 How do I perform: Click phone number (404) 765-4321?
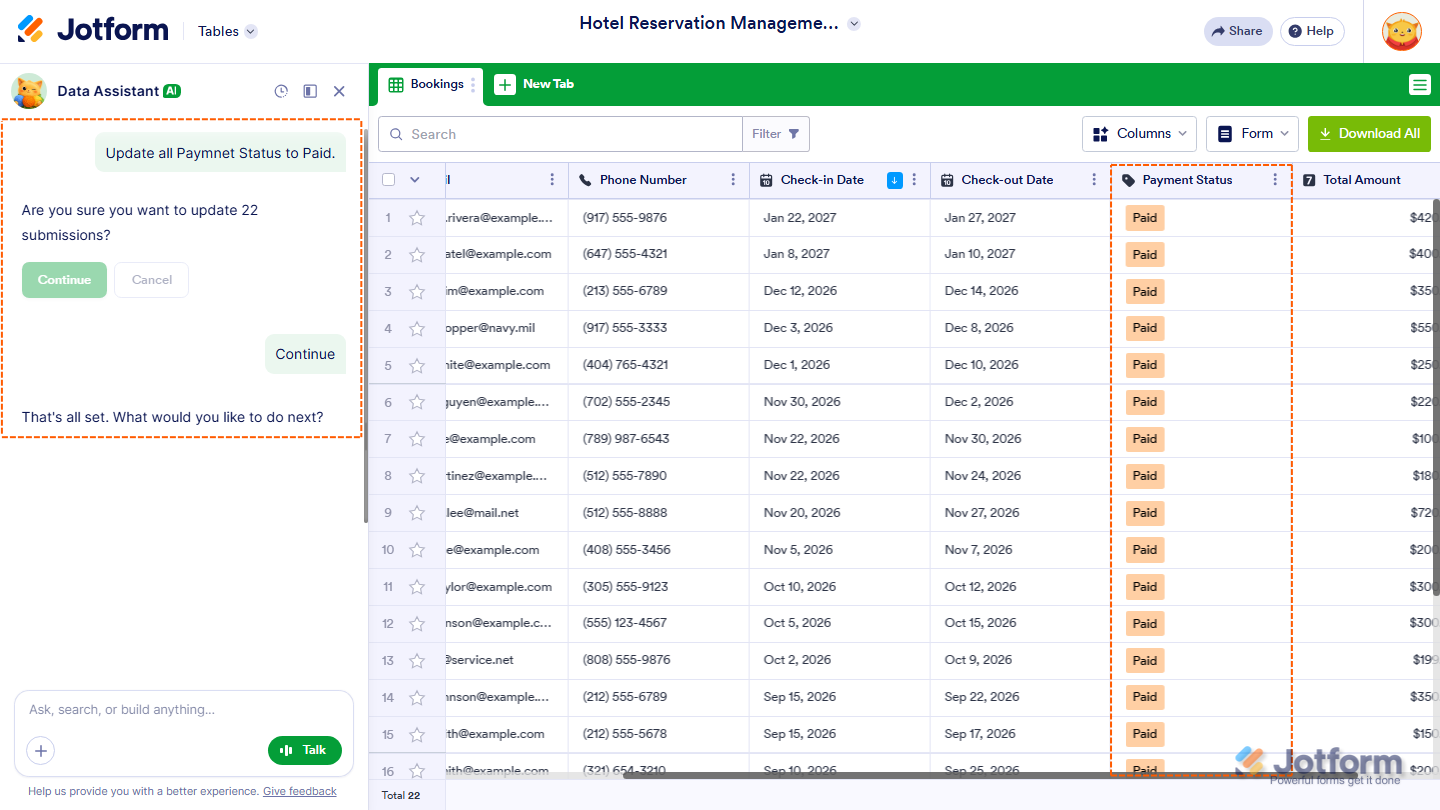[x=625, y=365]
